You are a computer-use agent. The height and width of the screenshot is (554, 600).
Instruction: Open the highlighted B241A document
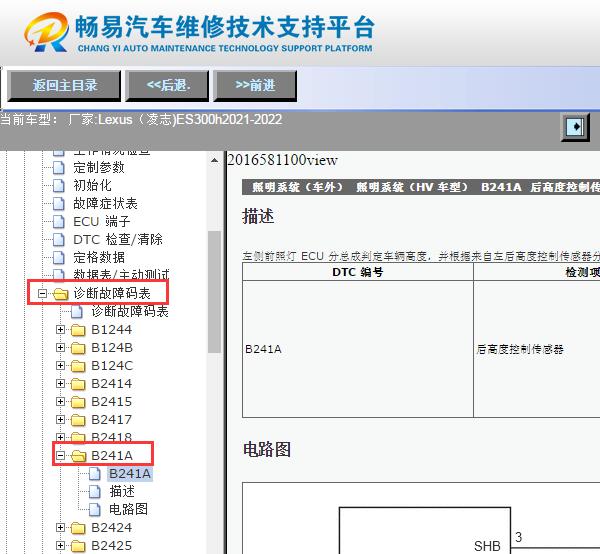pos(130,474)
